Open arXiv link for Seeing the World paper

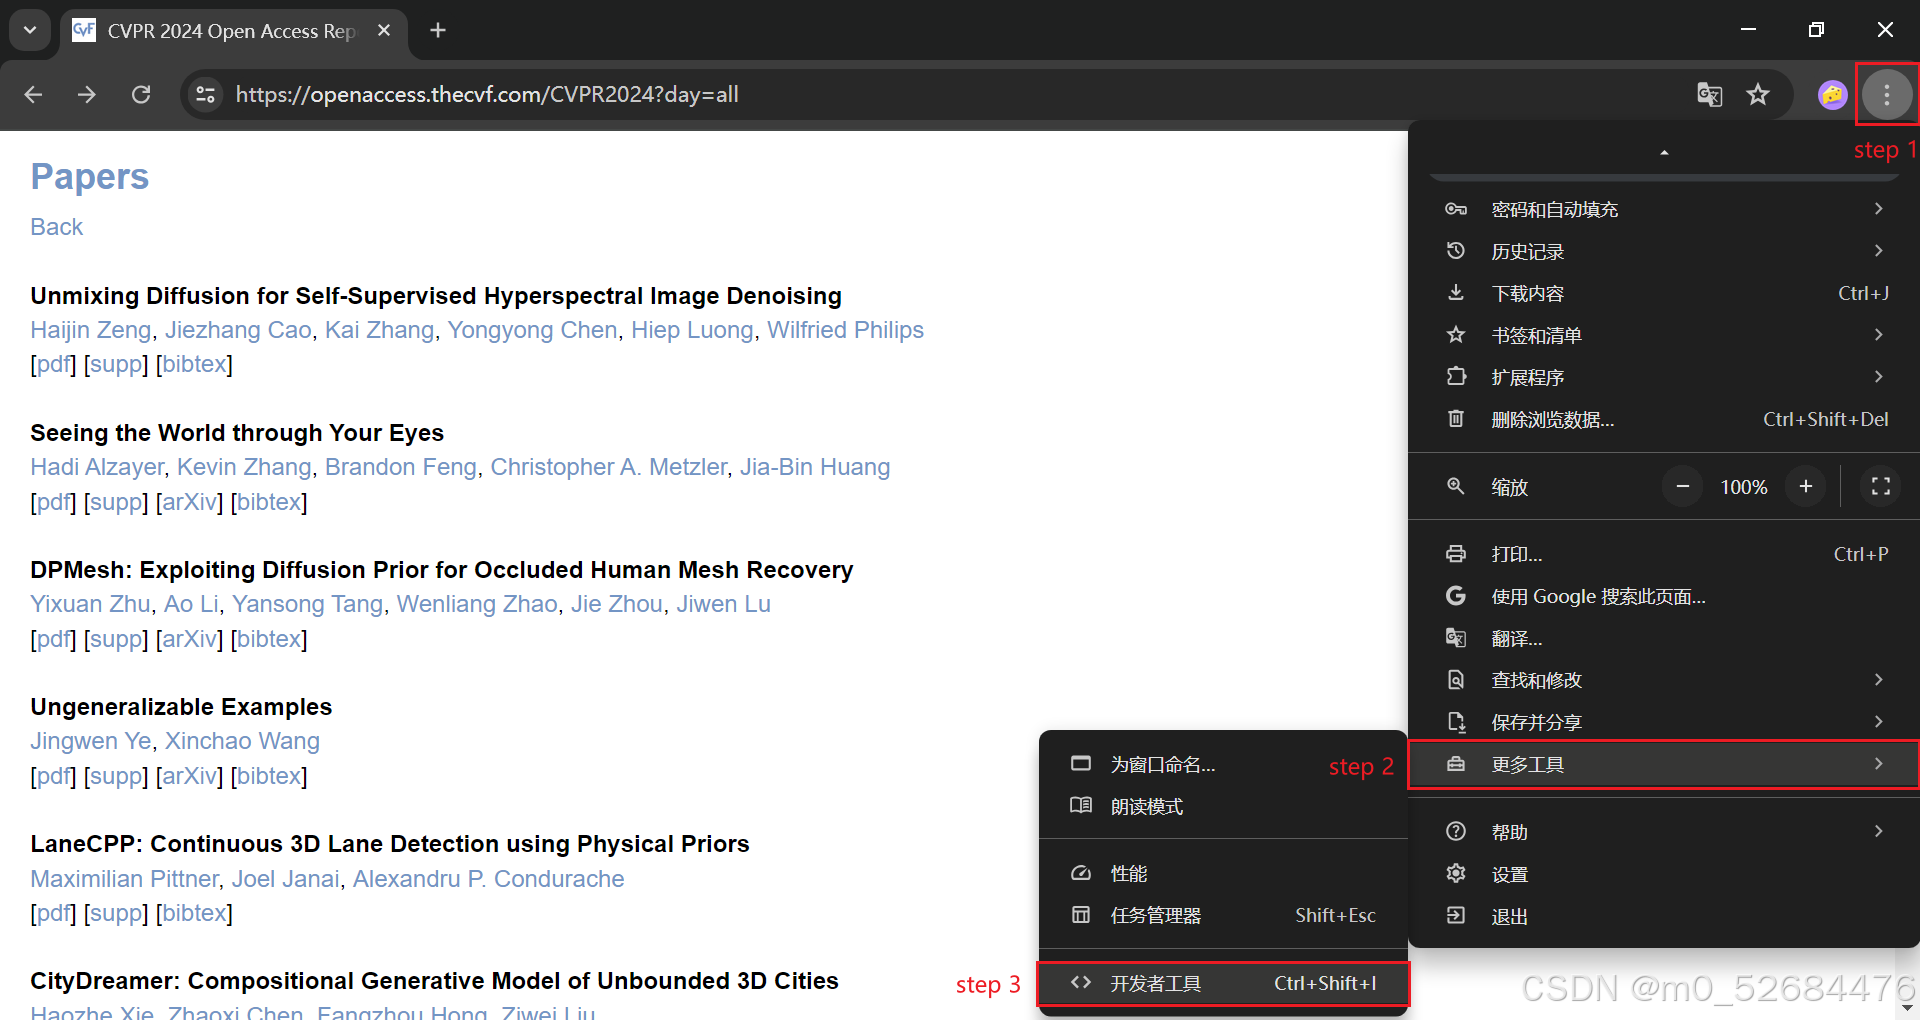[189, 502]
